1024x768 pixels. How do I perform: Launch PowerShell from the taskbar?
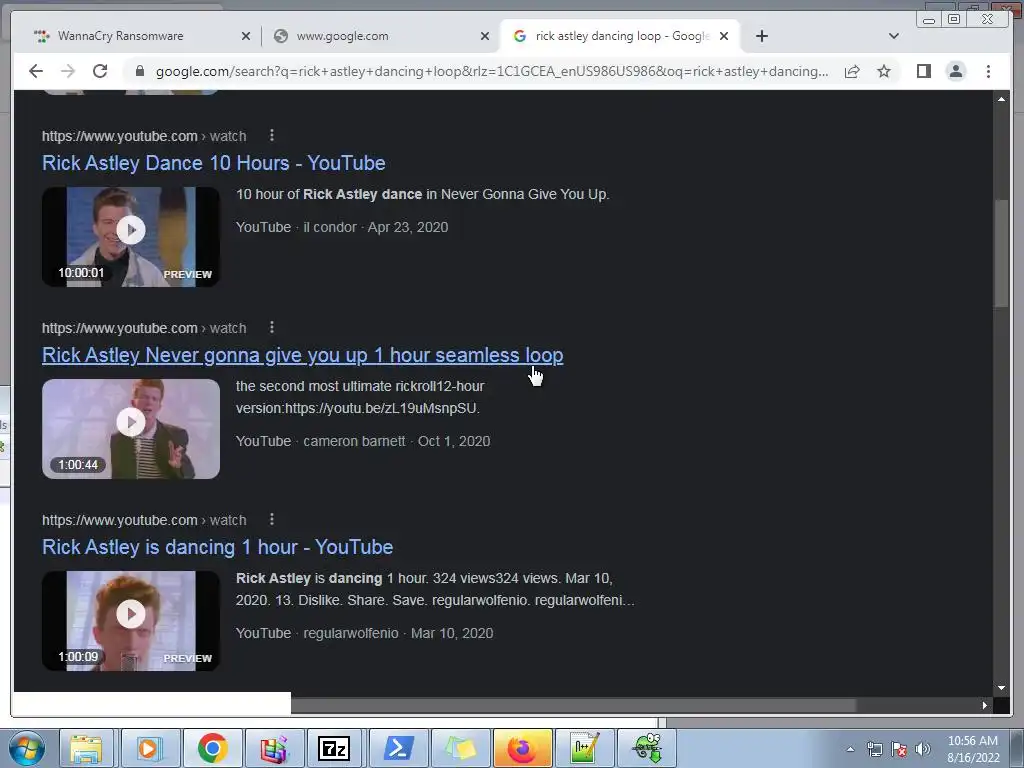point(398,748)
